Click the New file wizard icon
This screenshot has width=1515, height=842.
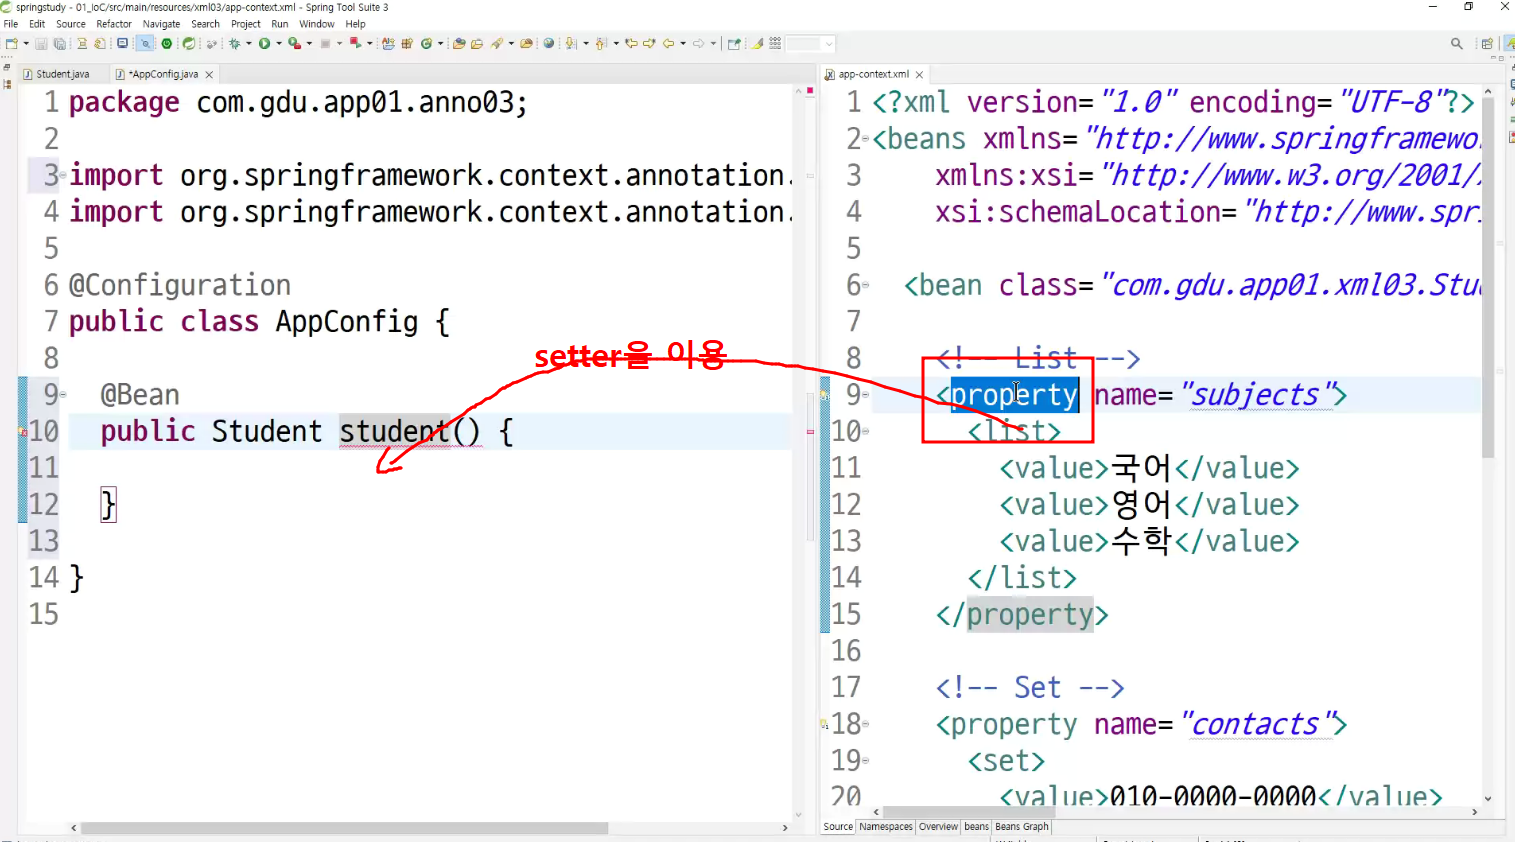[x=10, y=43]
